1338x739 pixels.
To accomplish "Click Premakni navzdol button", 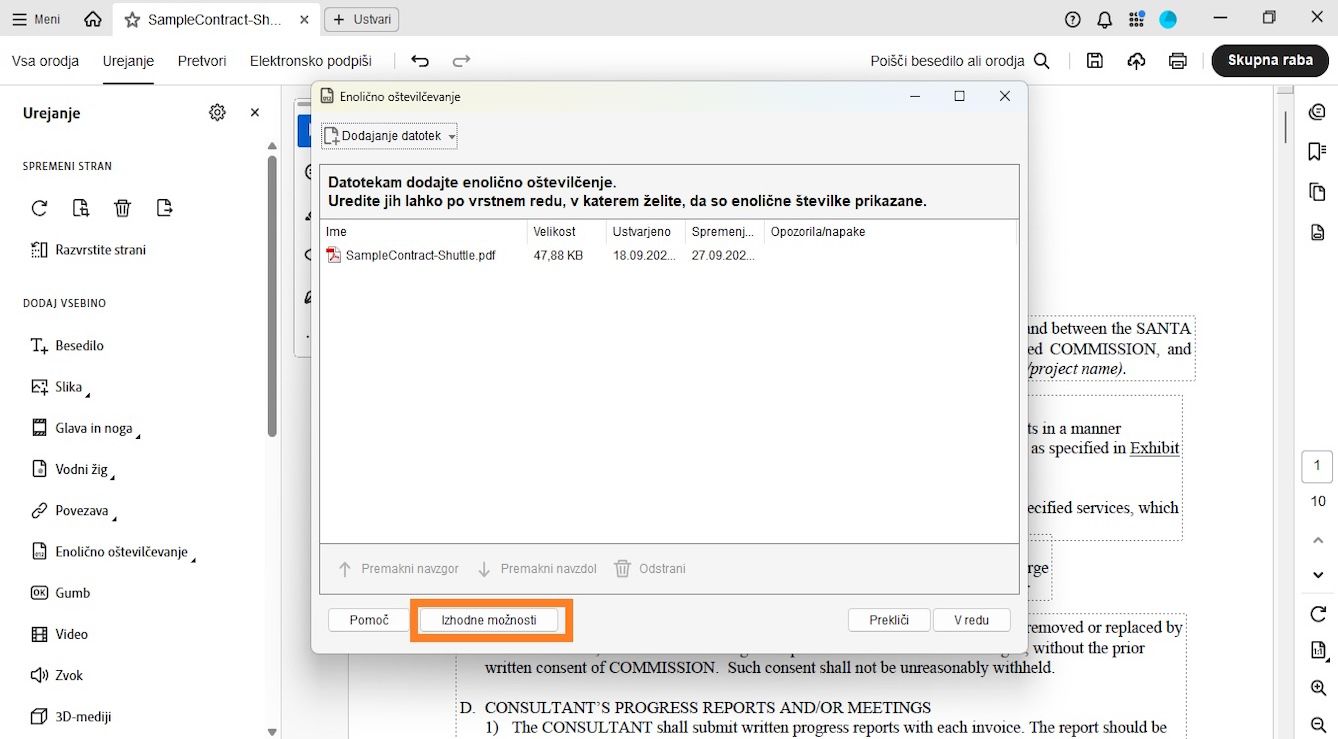I will pyautogui.click(x=537, y=569).
